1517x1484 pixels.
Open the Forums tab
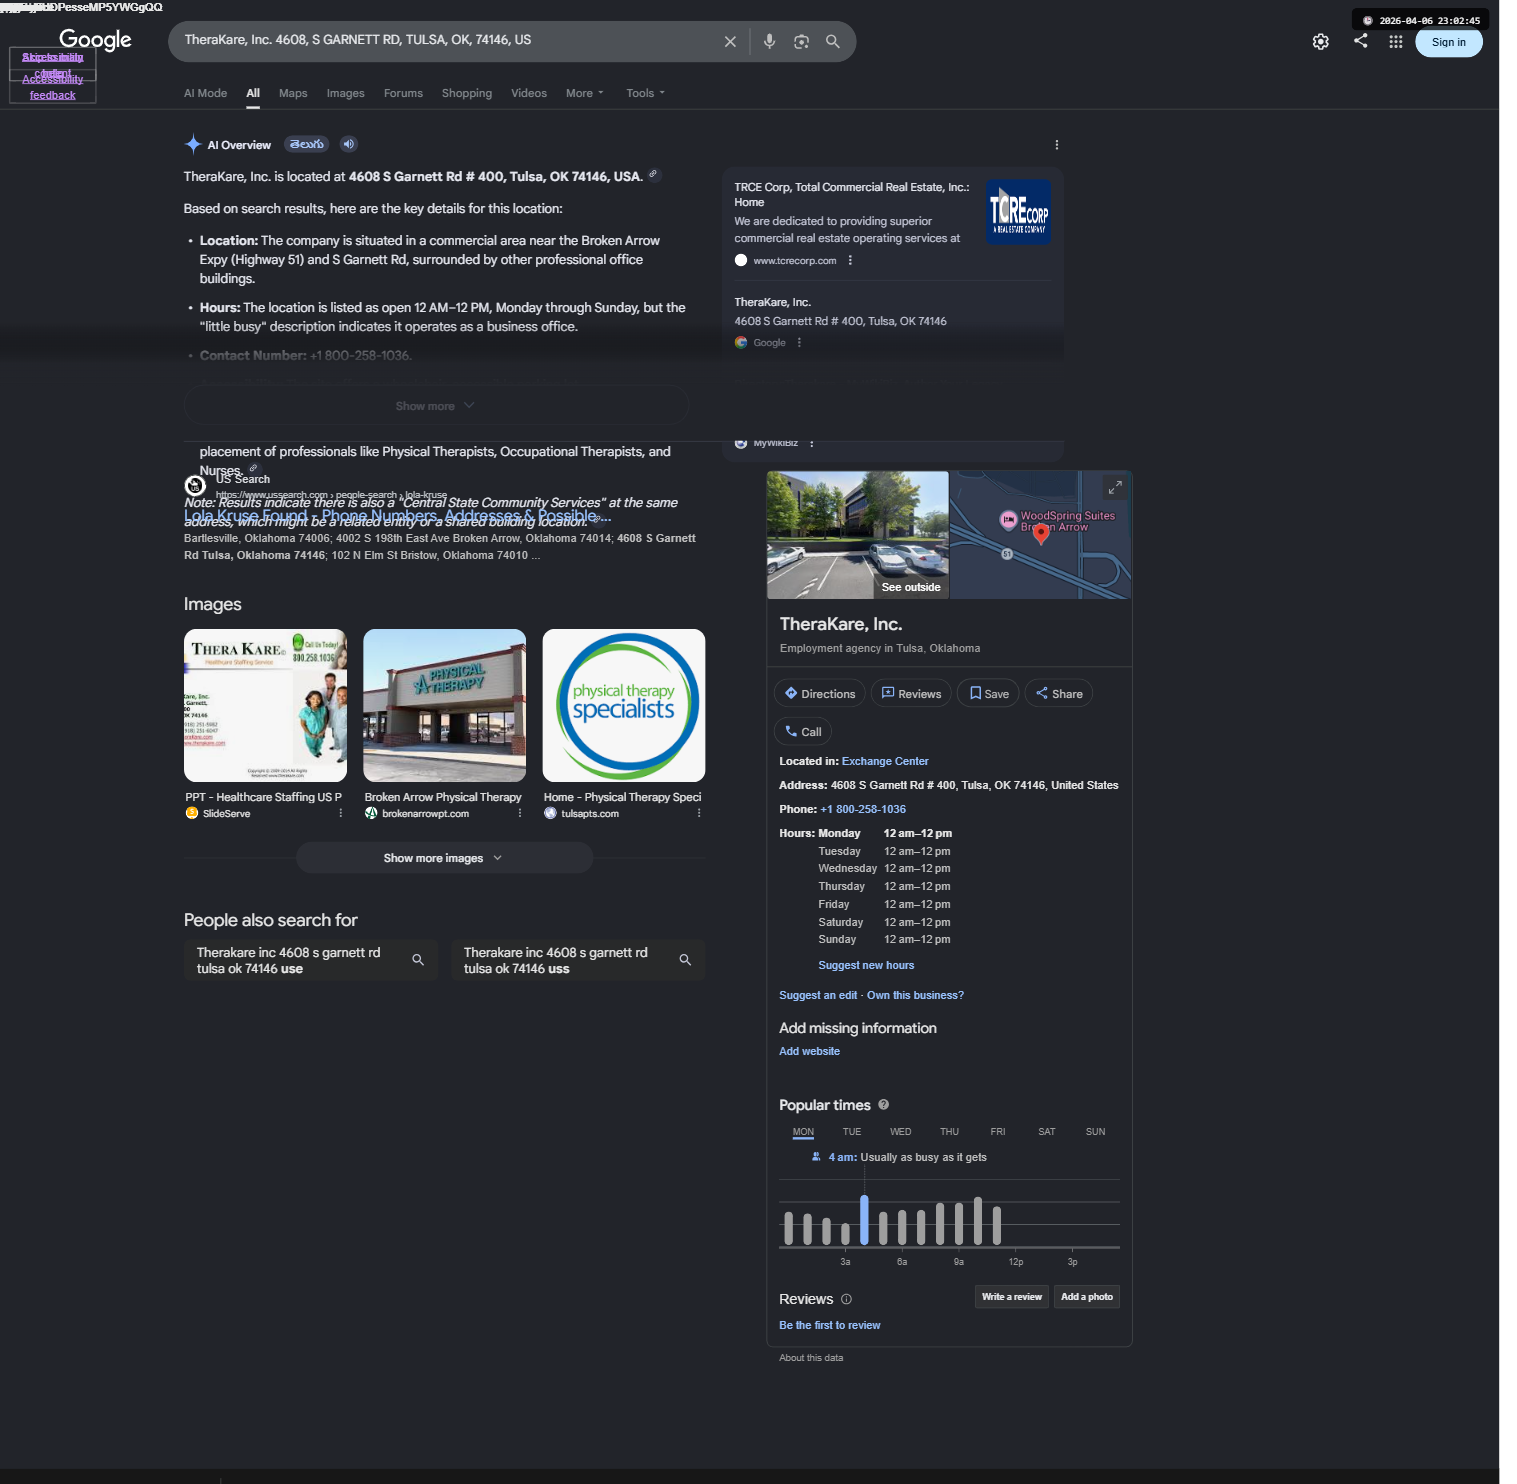click(403, 93)
